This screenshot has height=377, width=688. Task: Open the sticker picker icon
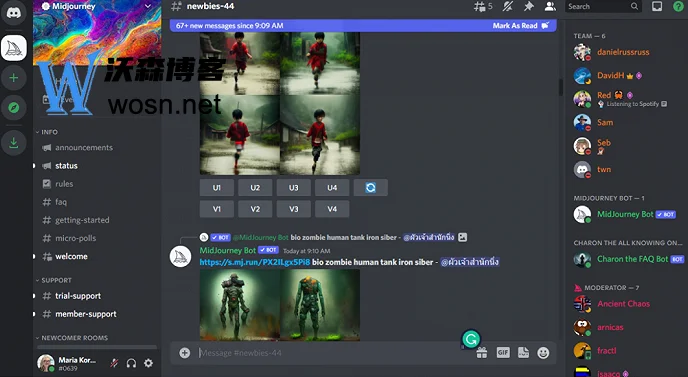523,353
